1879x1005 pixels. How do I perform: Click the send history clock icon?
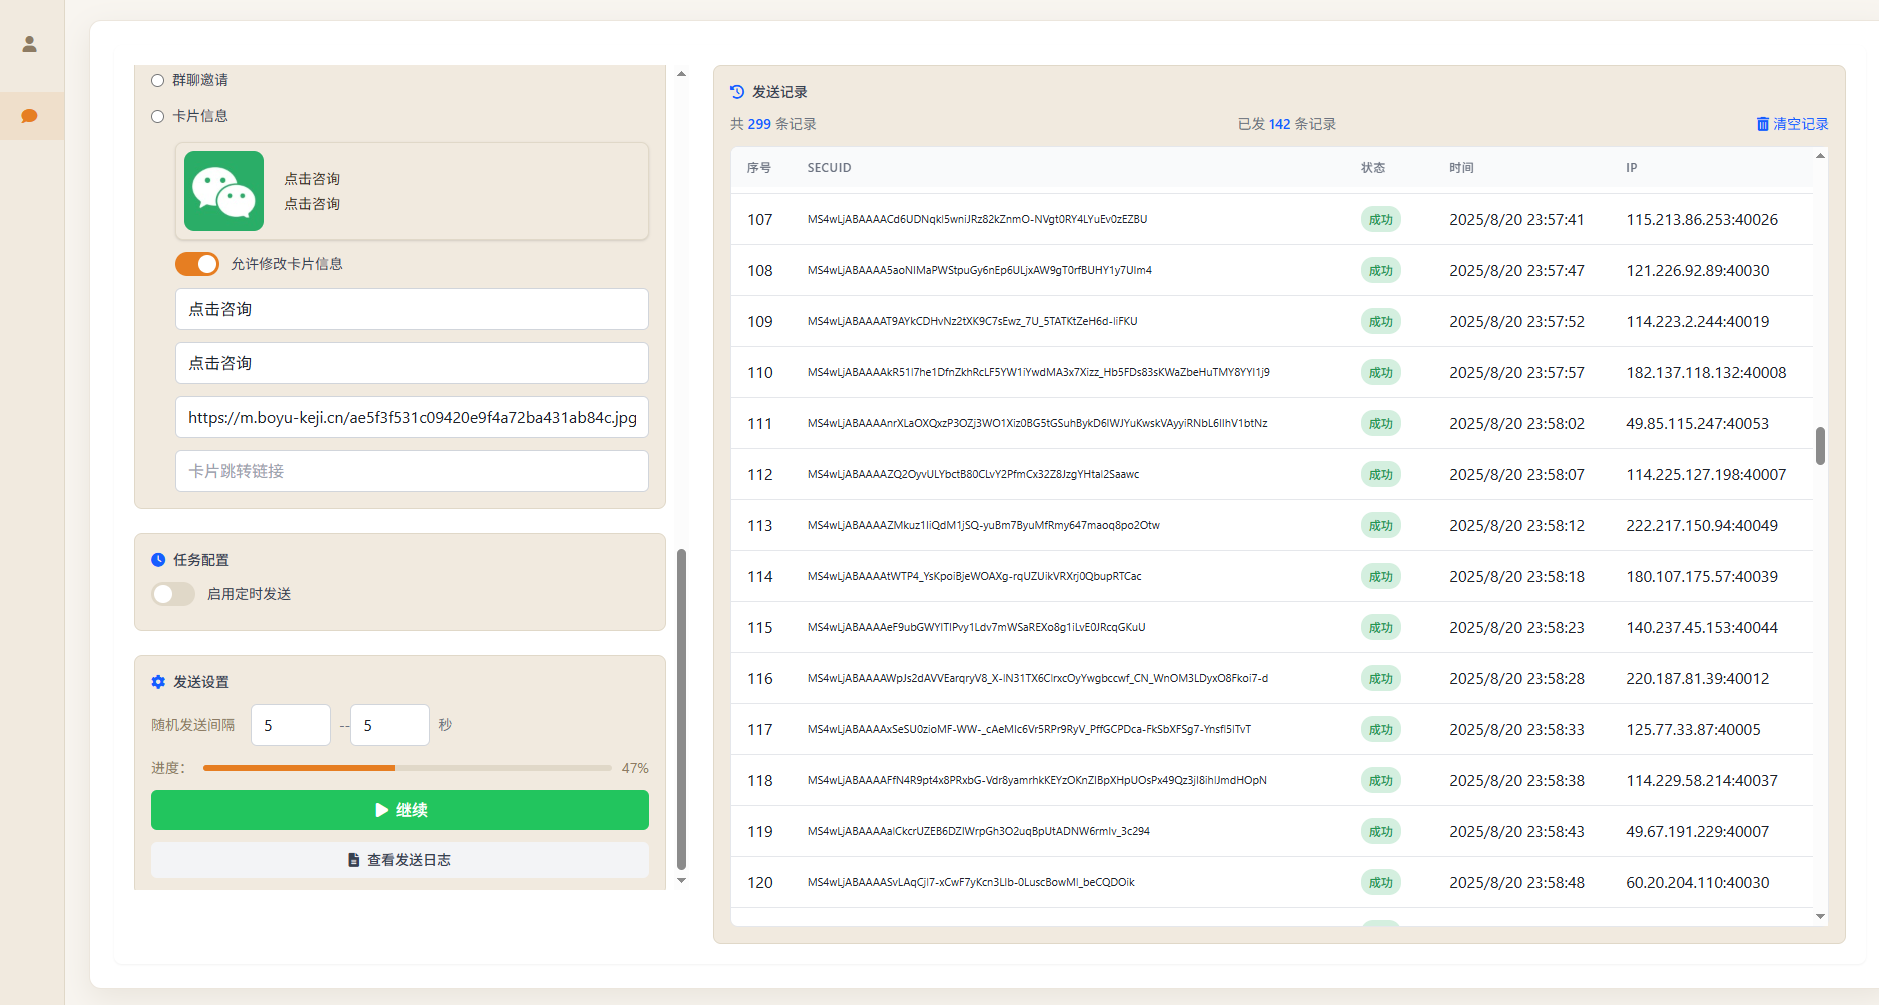pyautogui.click(x=737, y=92)
